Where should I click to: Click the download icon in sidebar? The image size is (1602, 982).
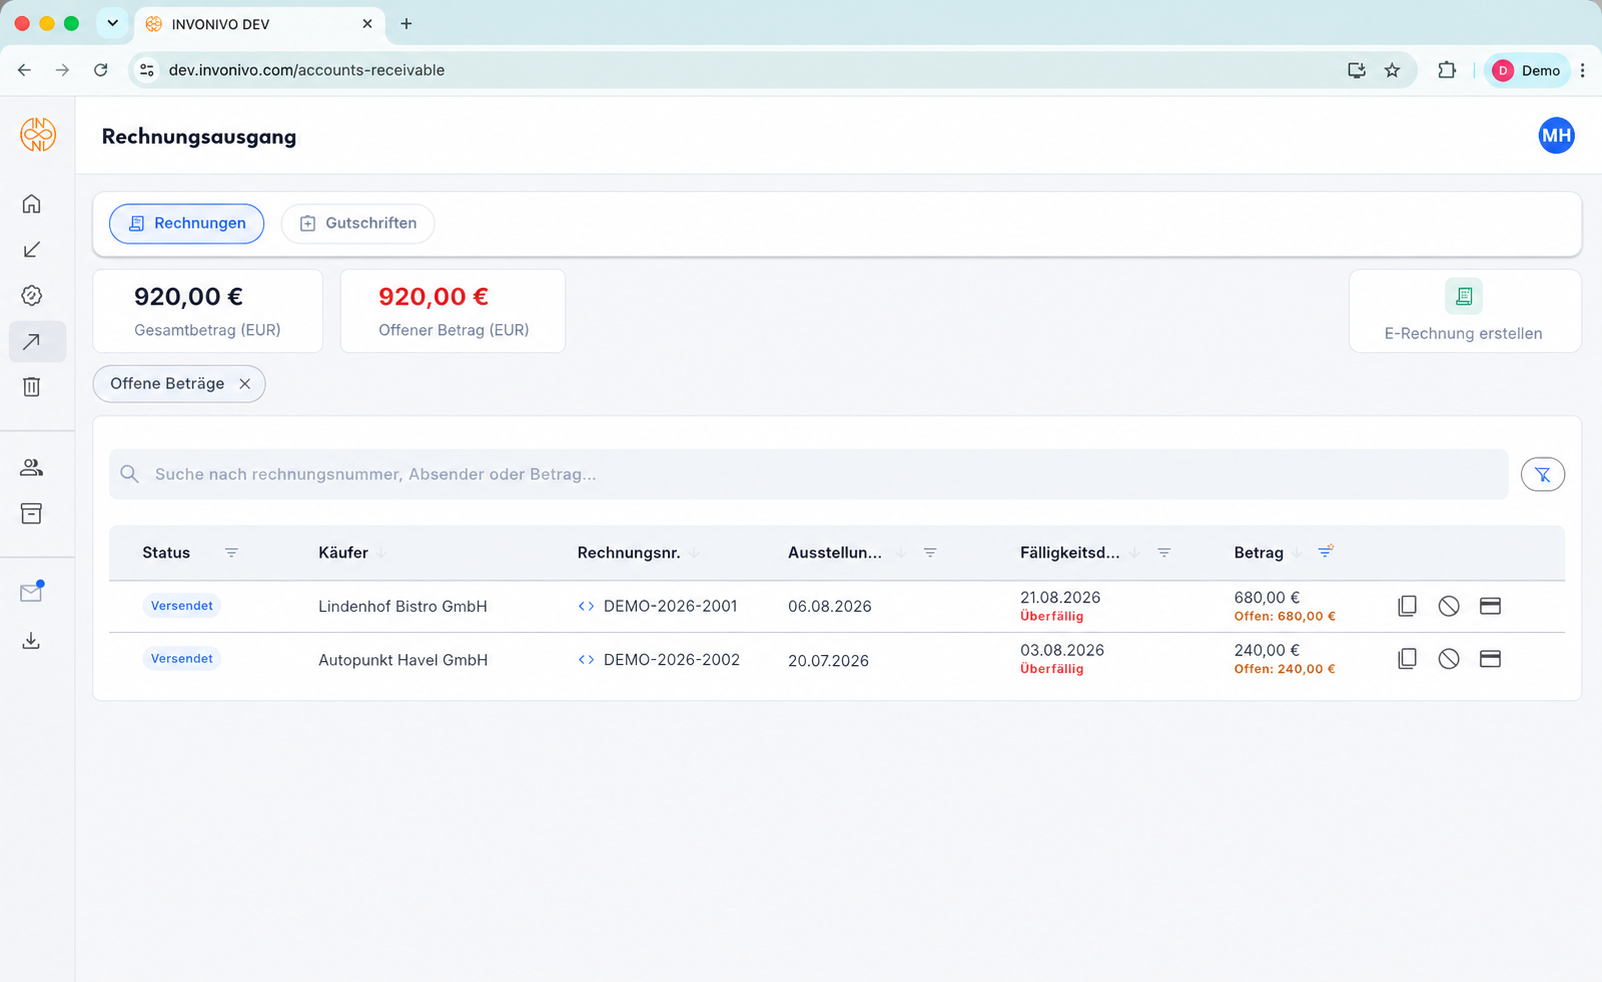(x=32, y=640)
